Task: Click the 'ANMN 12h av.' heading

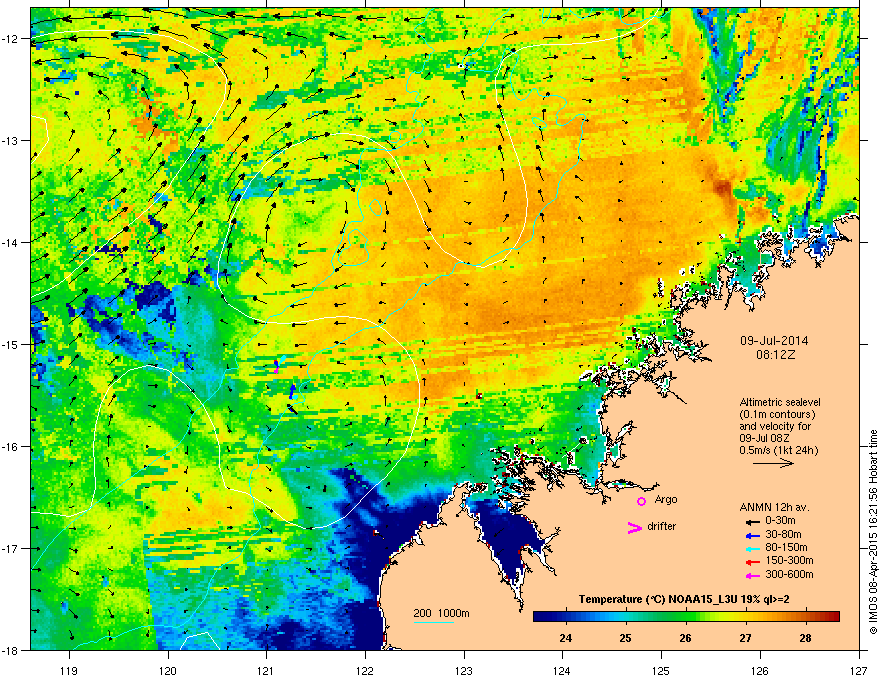Action: (774, 507)
